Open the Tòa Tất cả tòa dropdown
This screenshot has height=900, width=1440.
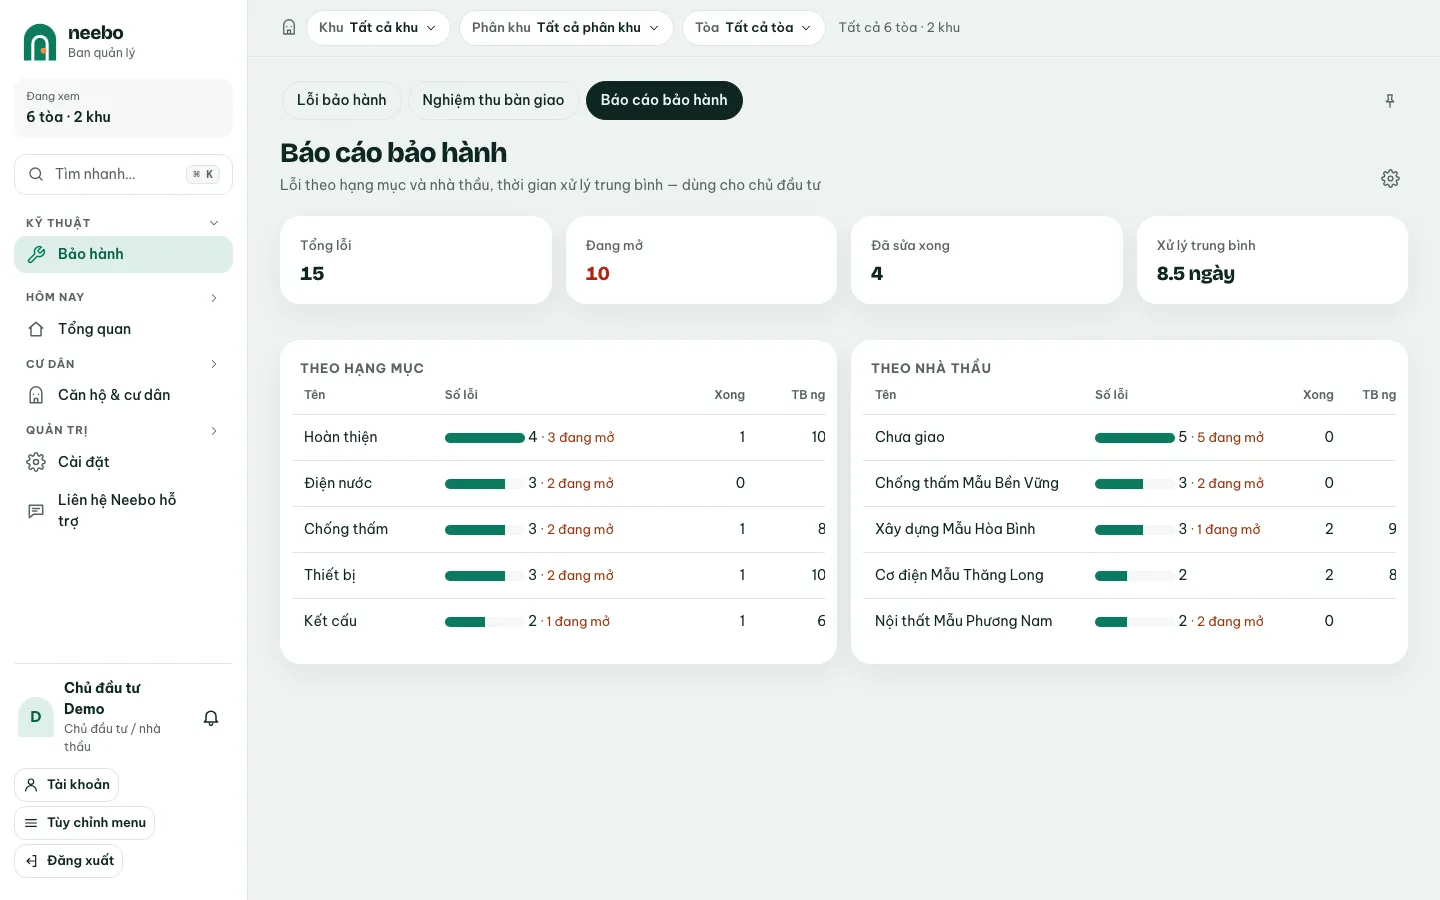coord(754,28)
